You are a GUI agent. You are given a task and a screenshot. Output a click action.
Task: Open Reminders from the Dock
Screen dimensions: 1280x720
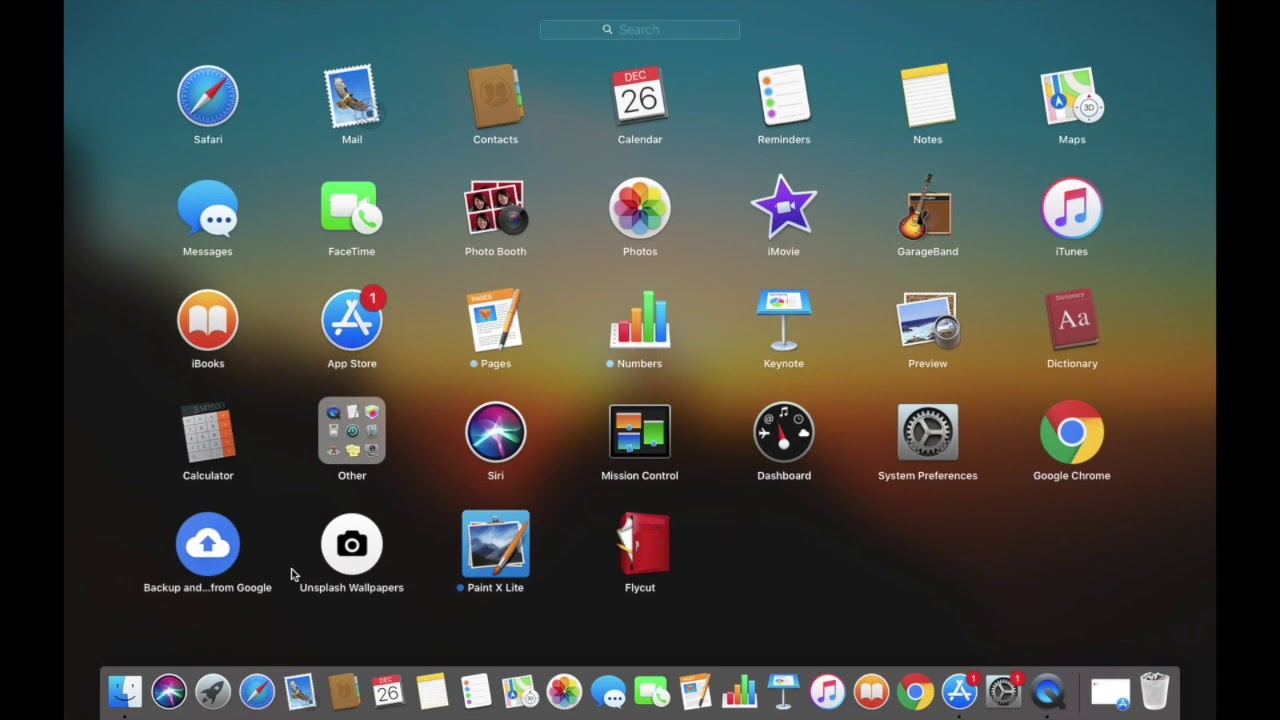476,691
